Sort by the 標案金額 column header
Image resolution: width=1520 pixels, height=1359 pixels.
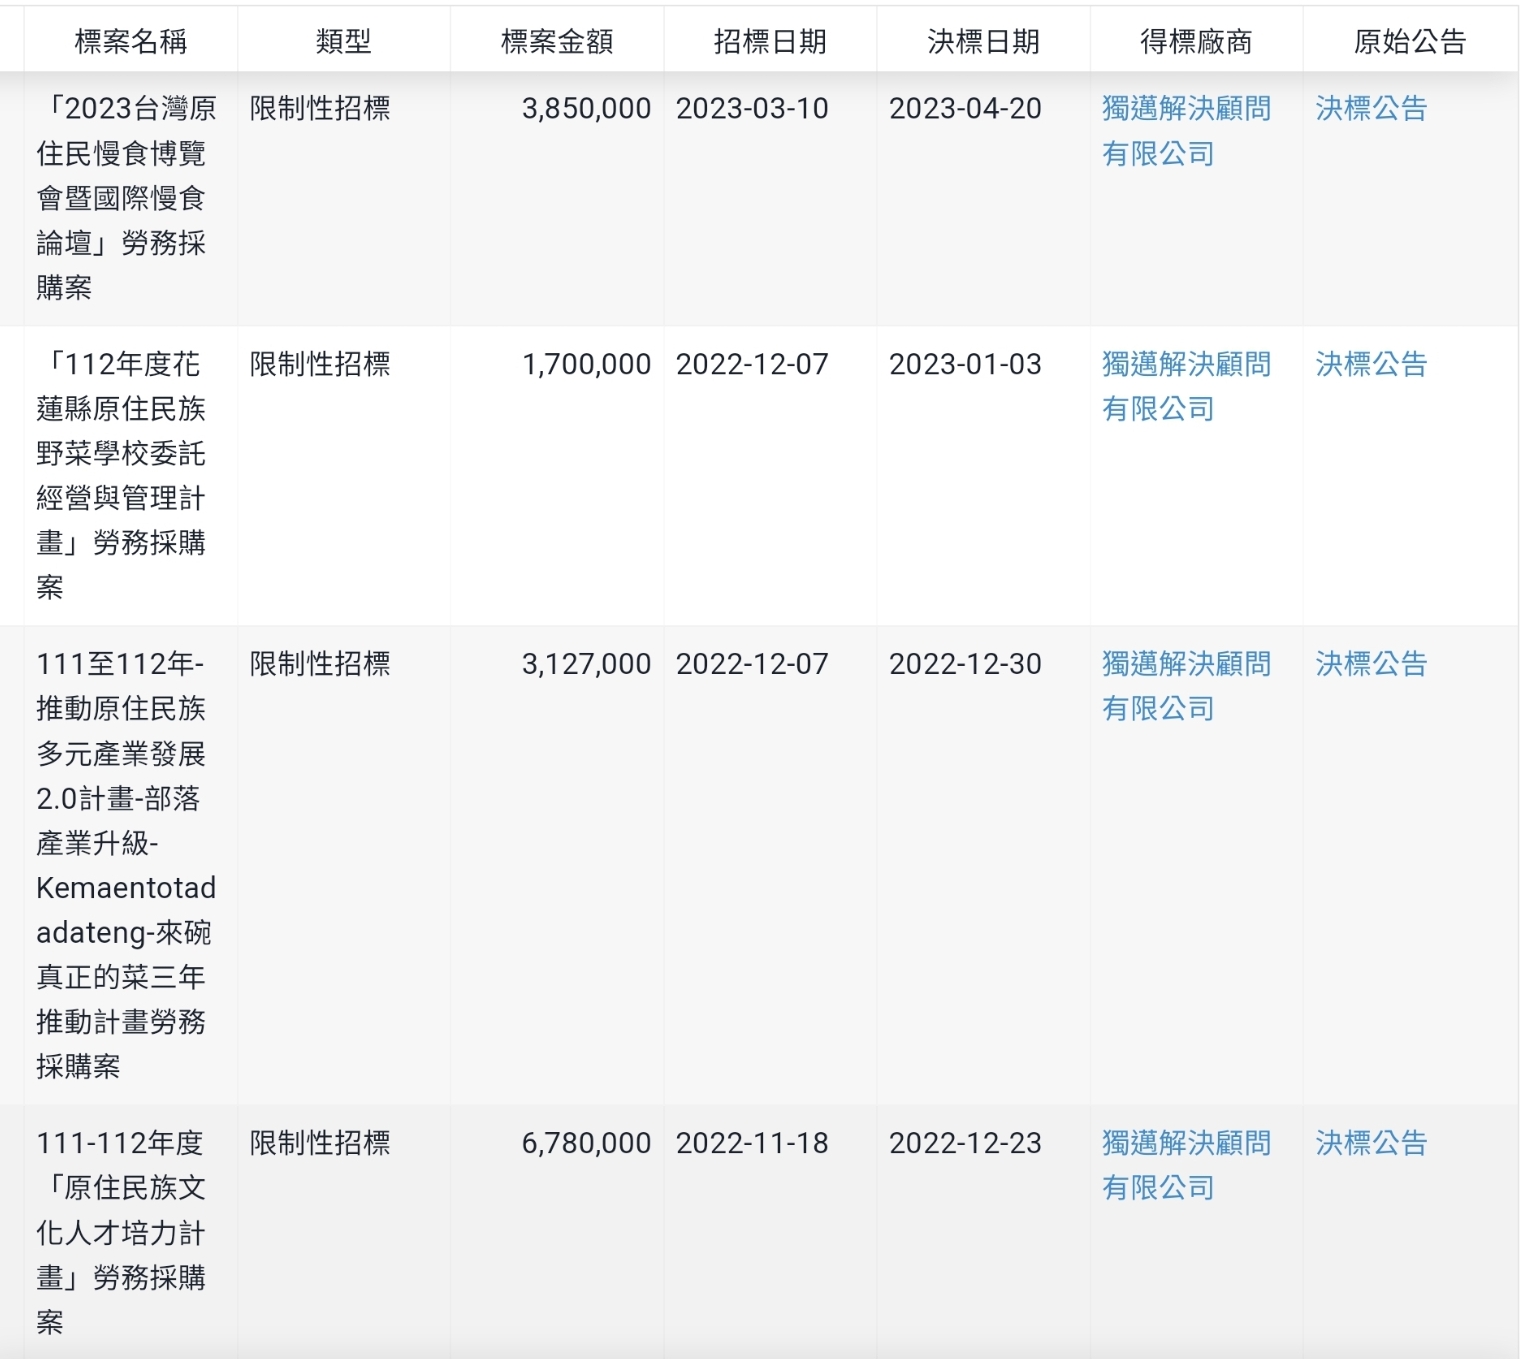pyautogui.click(x=556, y=41)
